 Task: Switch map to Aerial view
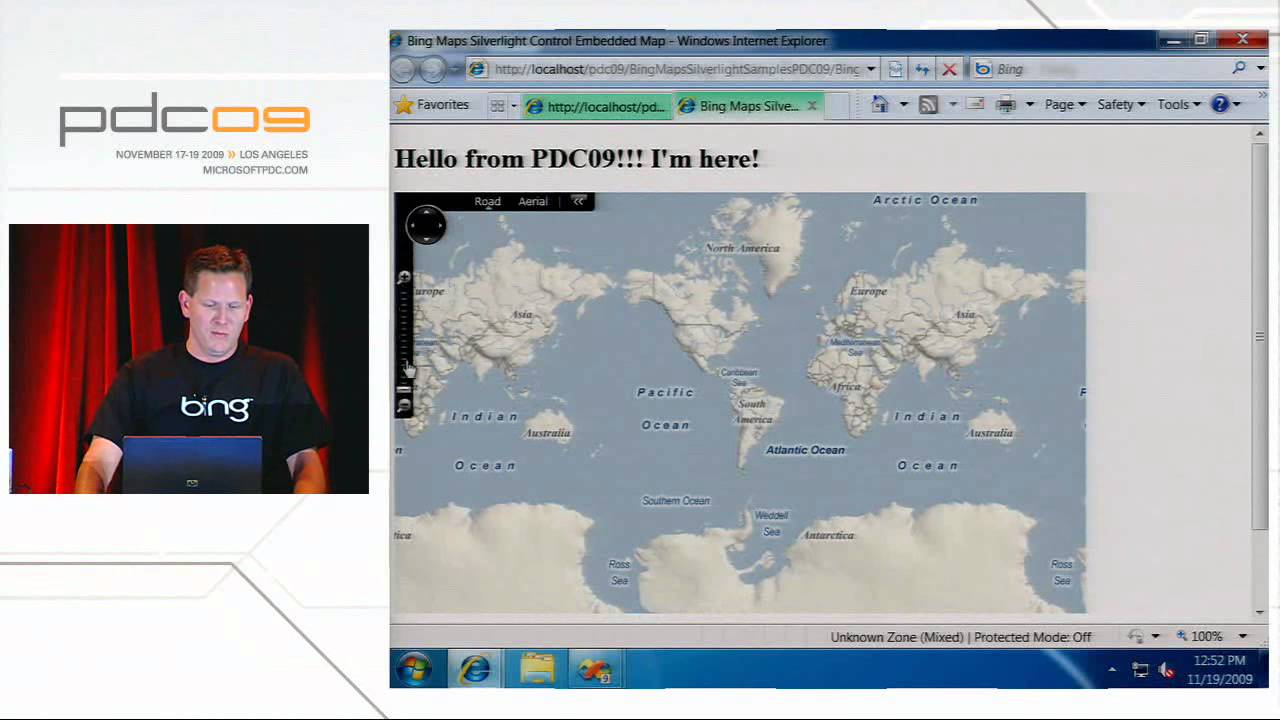tap(533, 201)
